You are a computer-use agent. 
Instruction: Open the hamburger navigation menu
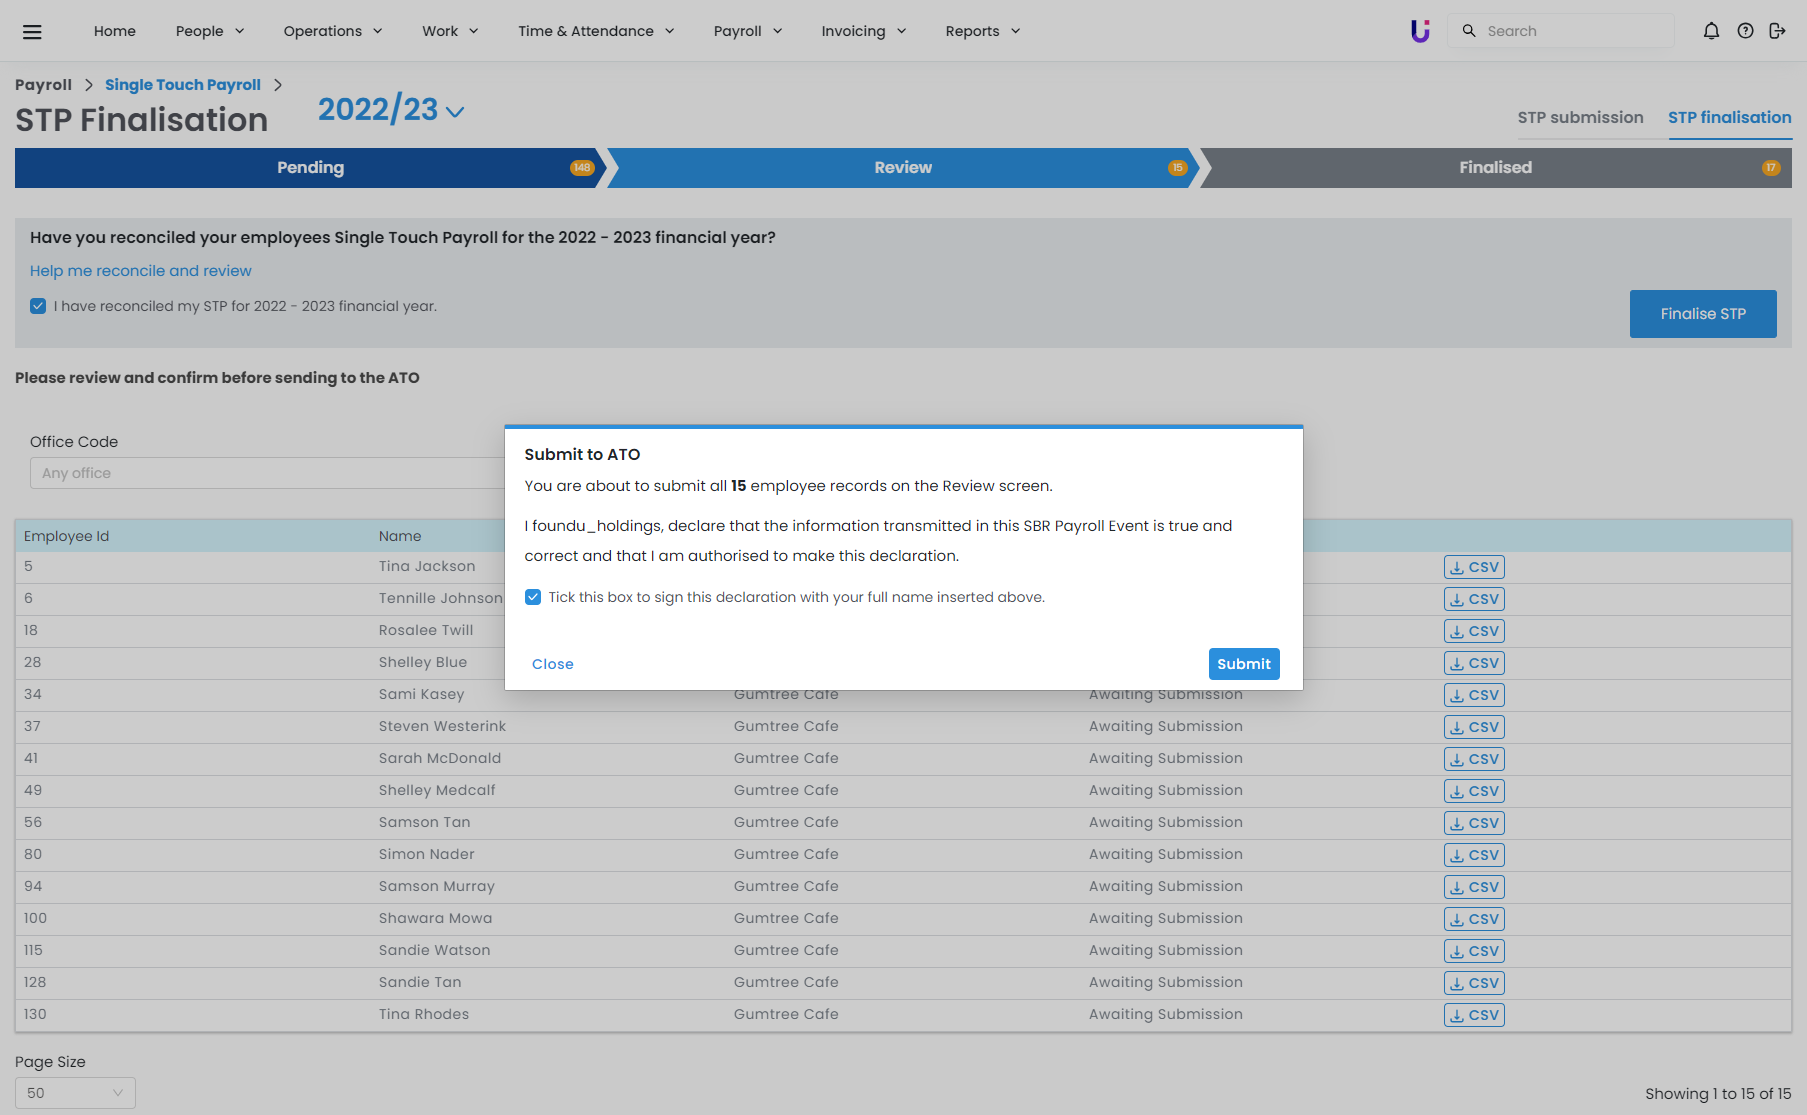(x=32, y=31)
